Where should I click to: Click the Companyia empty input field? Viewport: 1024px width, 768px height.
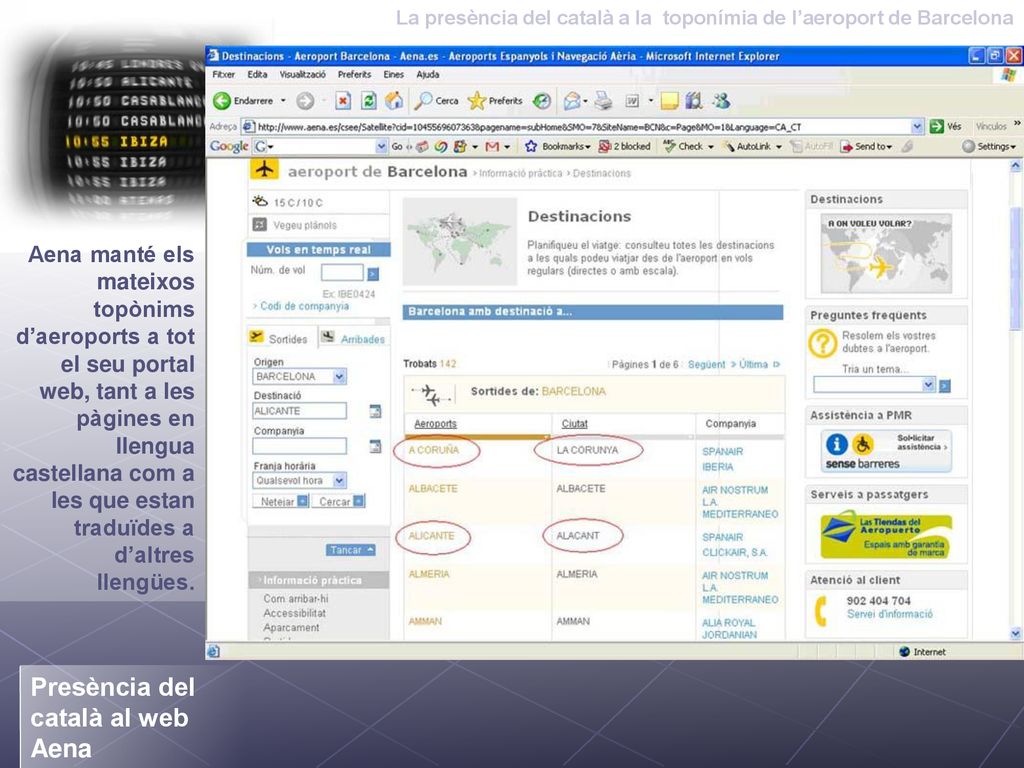pyautogui.click(x=300, y=446)
